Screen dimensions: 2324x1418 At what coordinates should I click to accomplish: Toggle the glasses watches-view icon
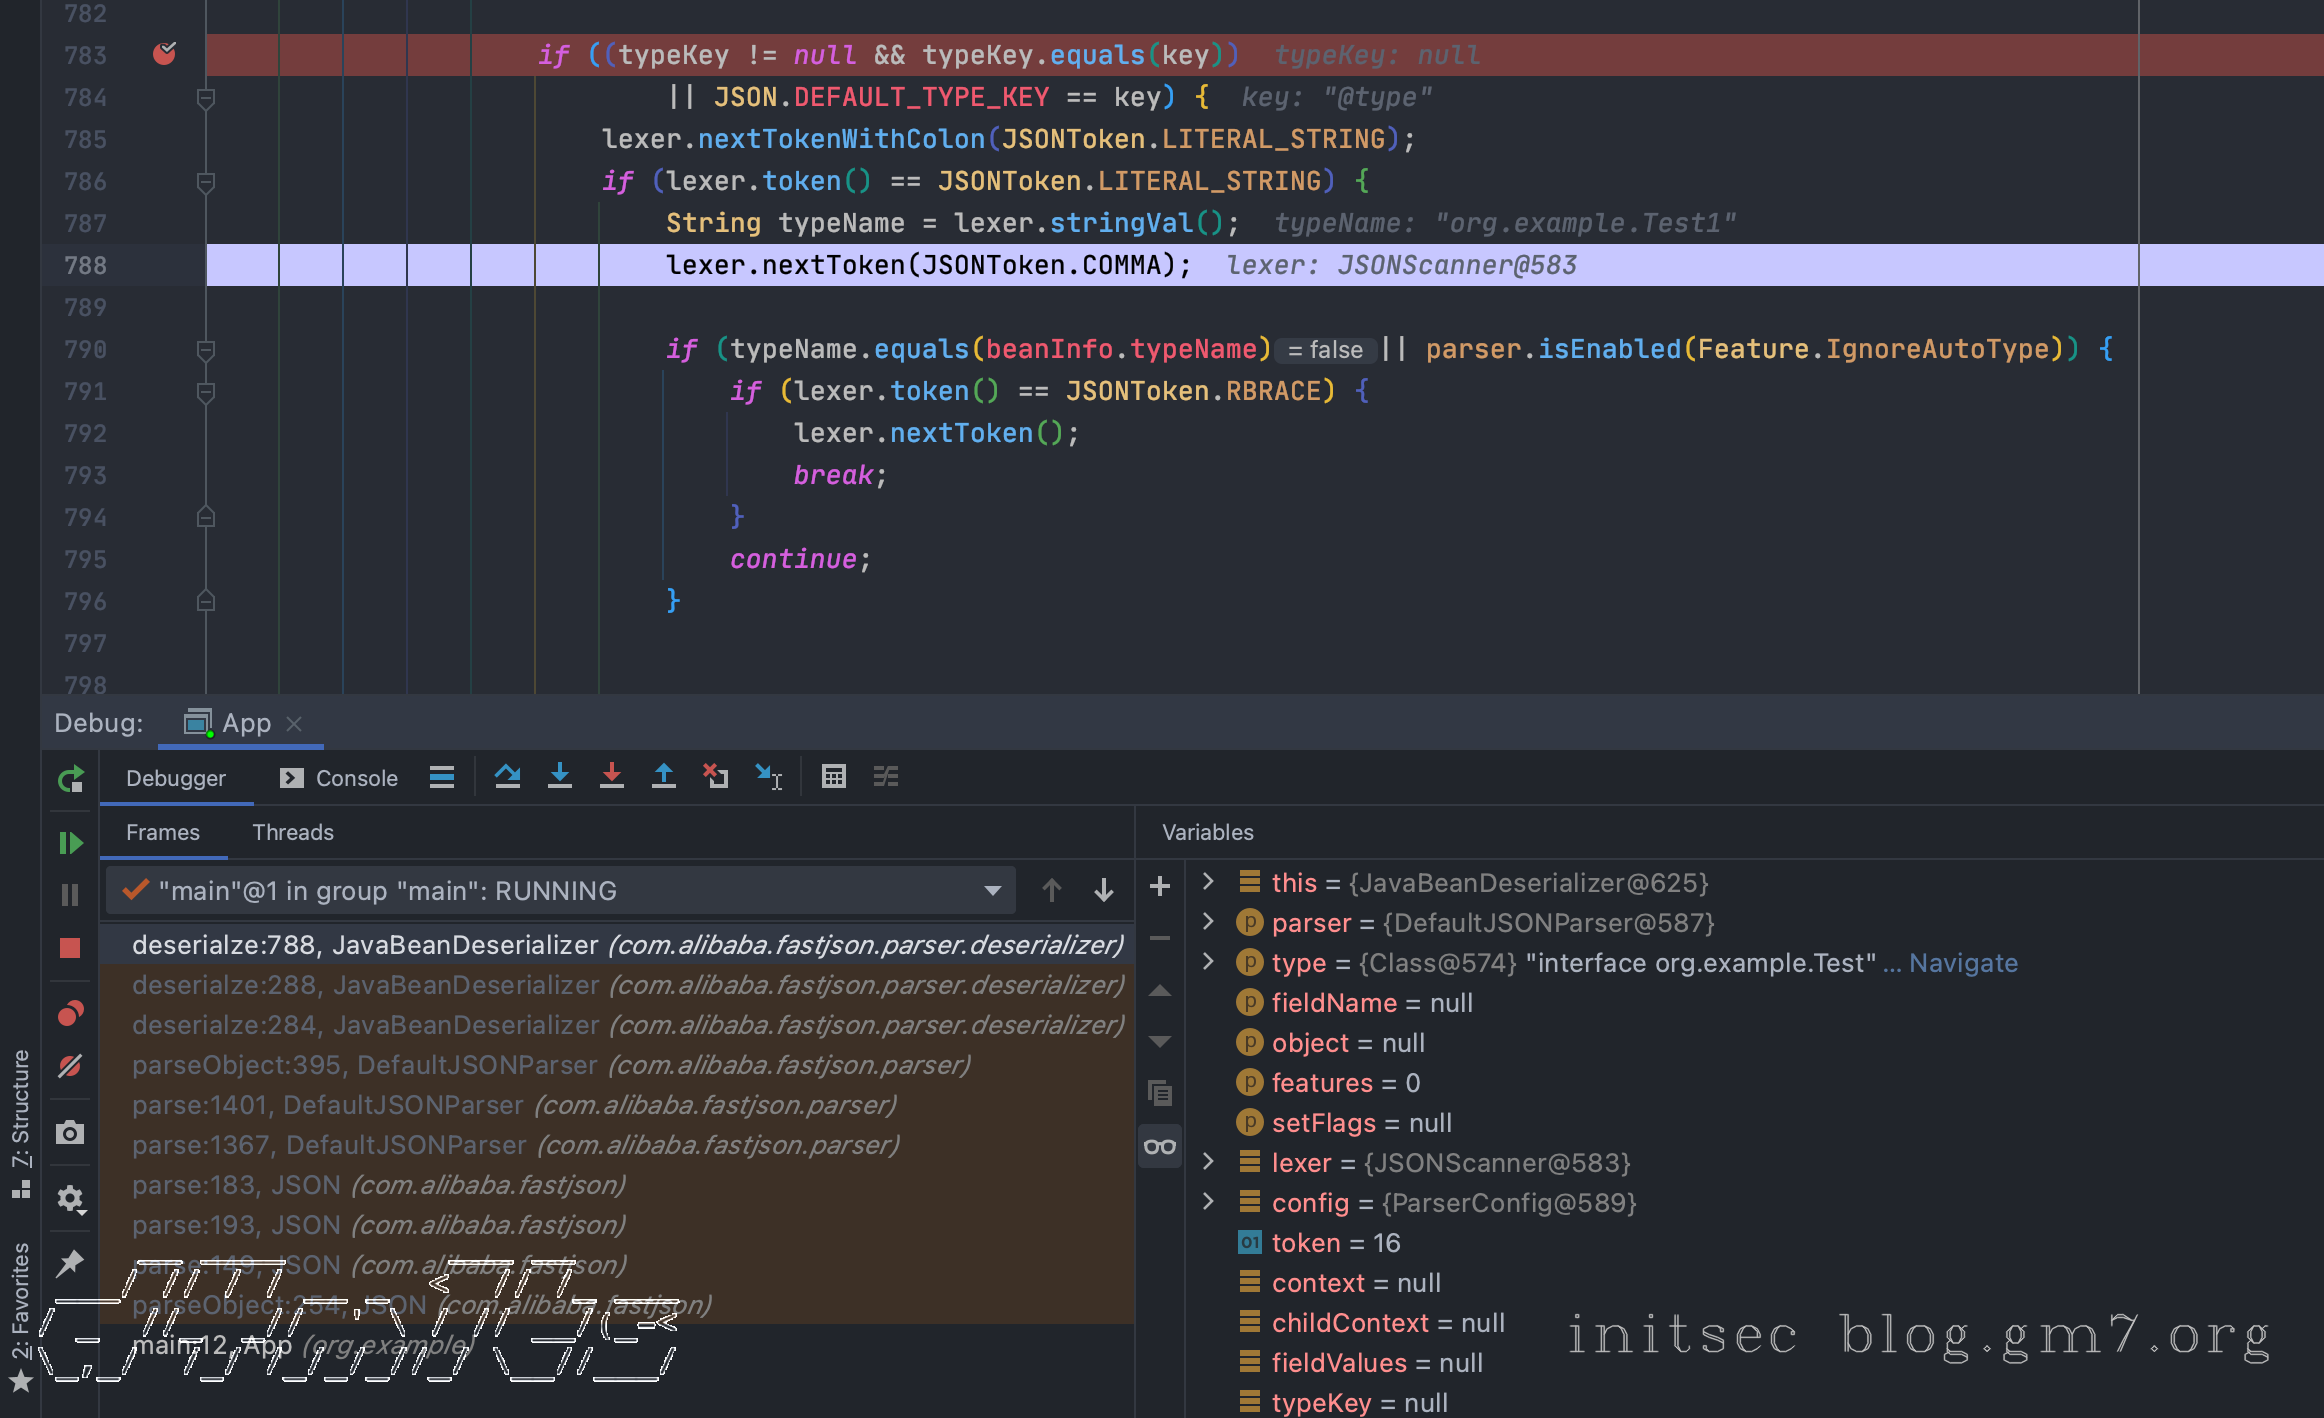point(1160,1146)
